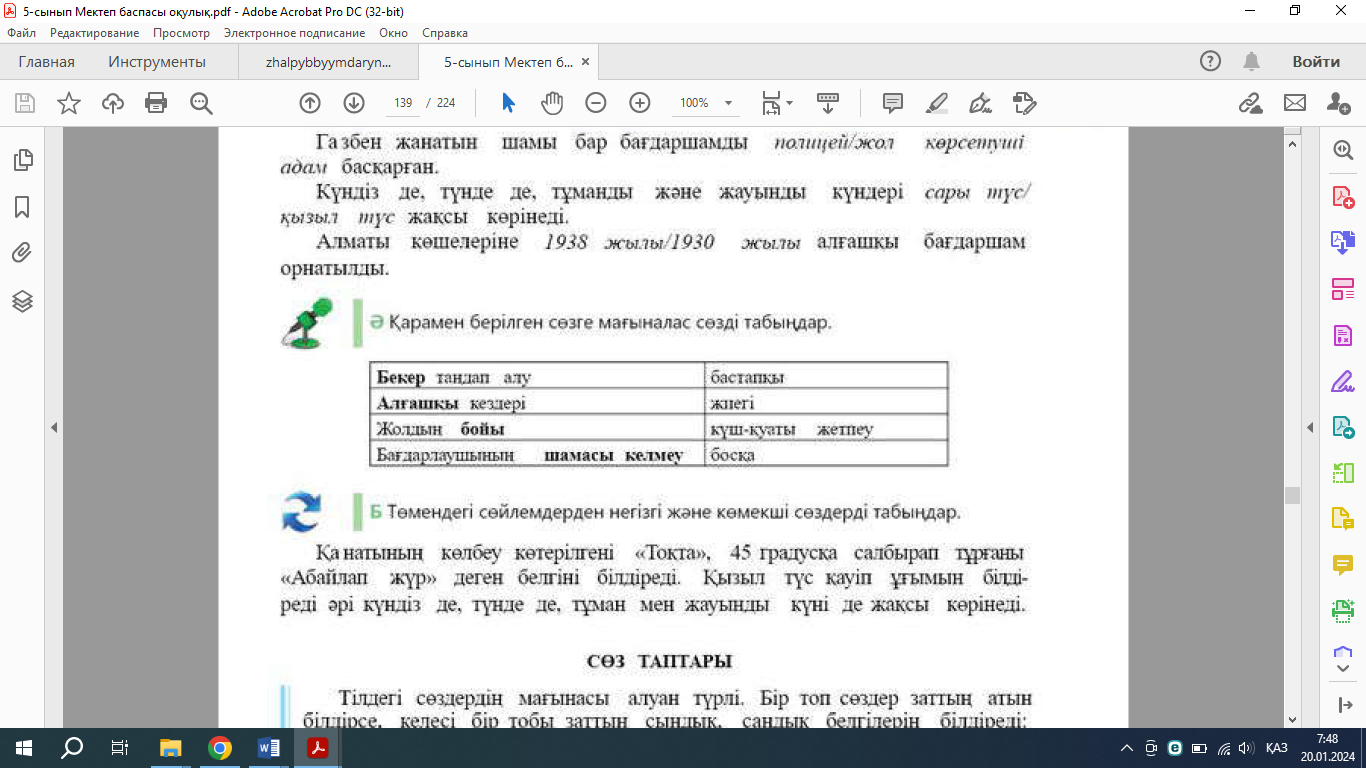Open File Explorer from the taskbar
Image resolution: width=1366 pixels, height=768 pixels.
tap(171, 748)
